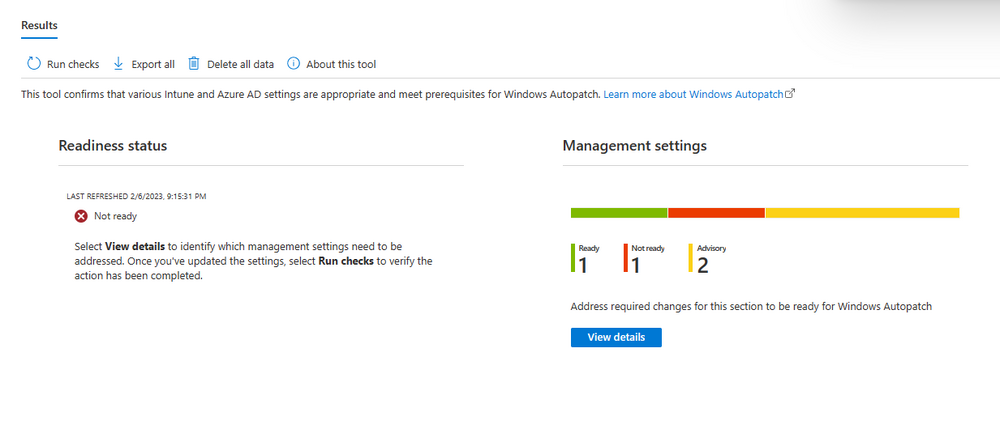Screen dimensions: 1000x429
Task: Click the Run checks refresh icon
Action: coord(34,64)
